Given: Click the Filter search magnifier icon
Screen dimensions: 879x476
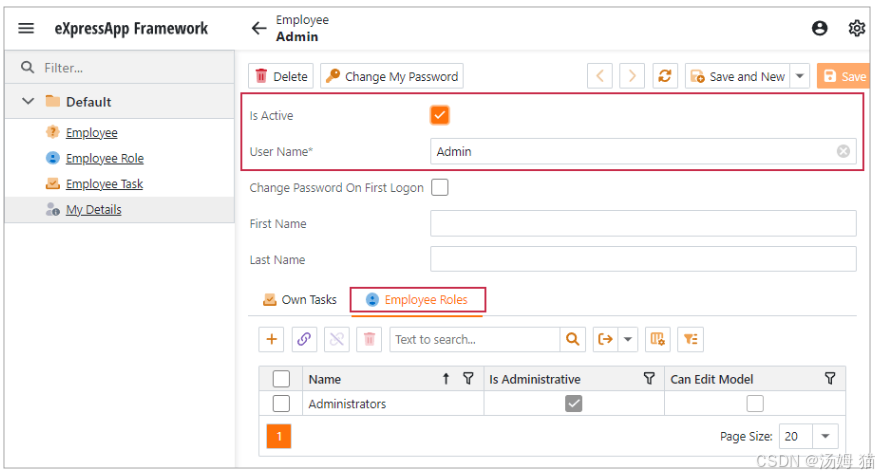Looking at the screenshot, I should [x=27, y=68].
